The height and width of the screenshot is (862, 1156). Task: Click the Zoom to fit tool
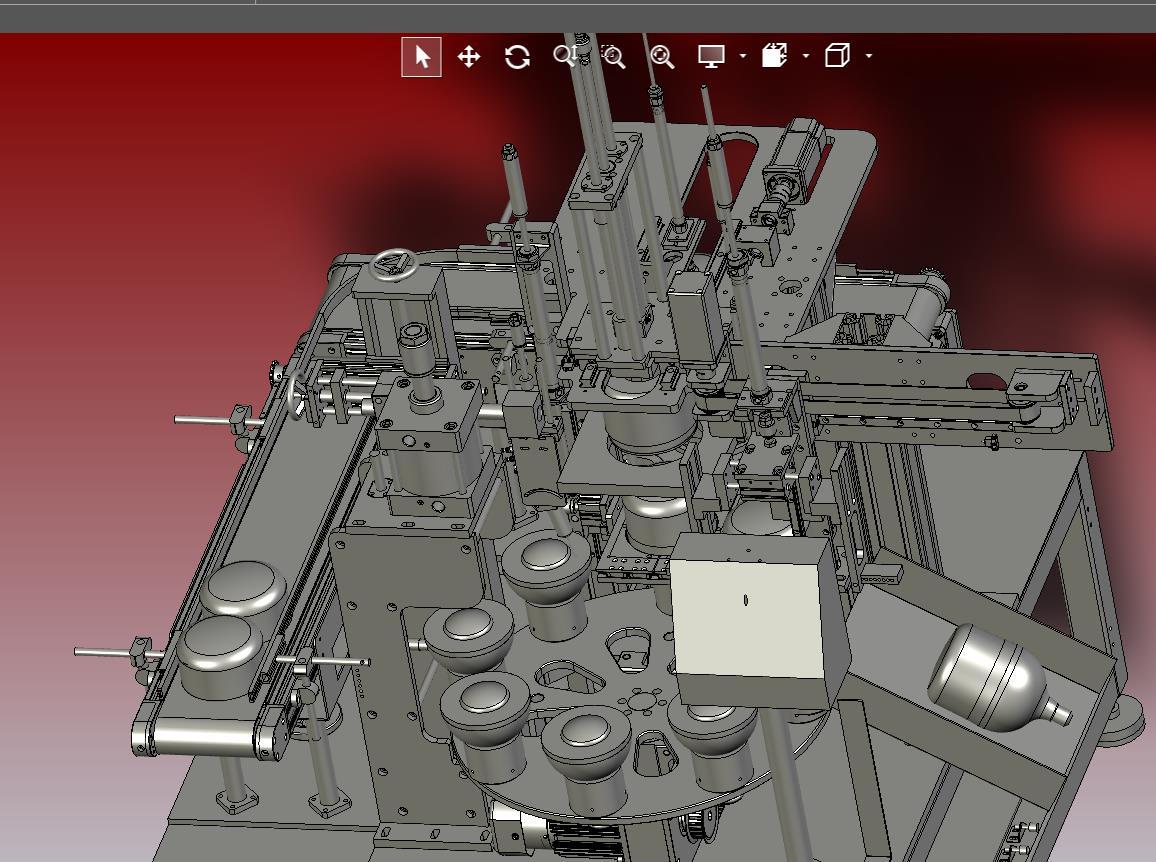[x=662, y=57]
